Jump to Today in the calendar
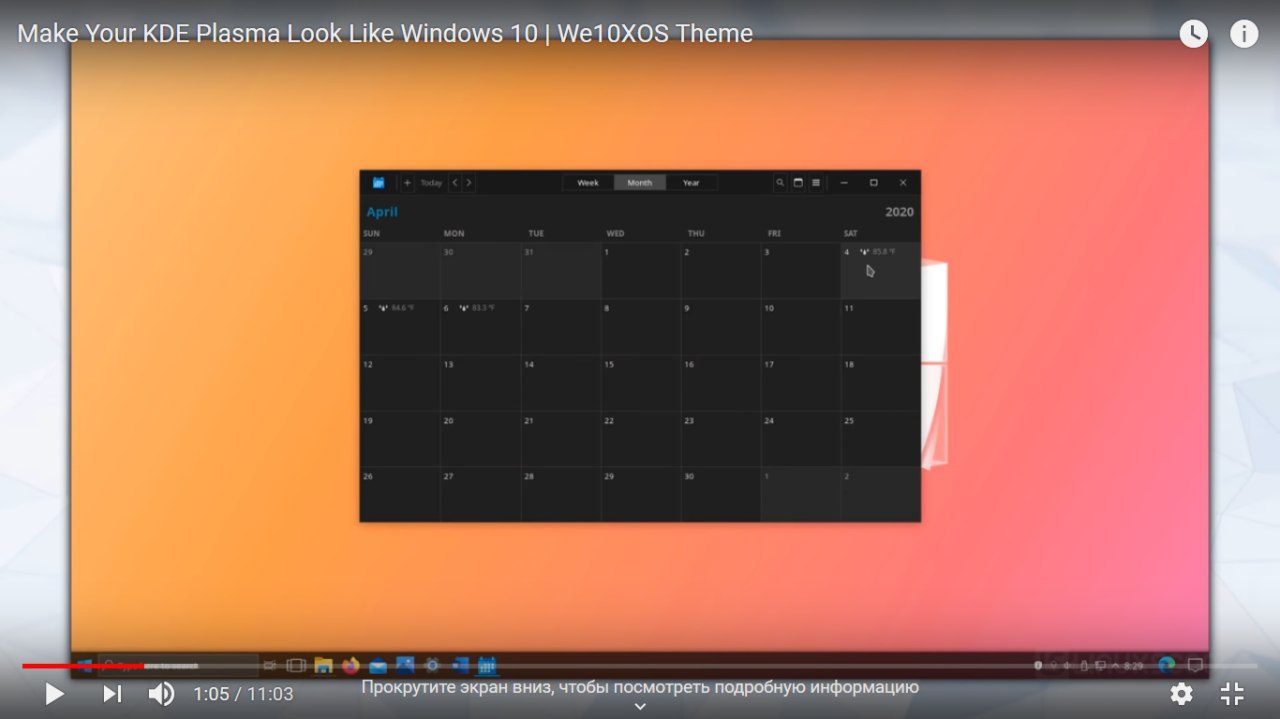 (431, 183)
